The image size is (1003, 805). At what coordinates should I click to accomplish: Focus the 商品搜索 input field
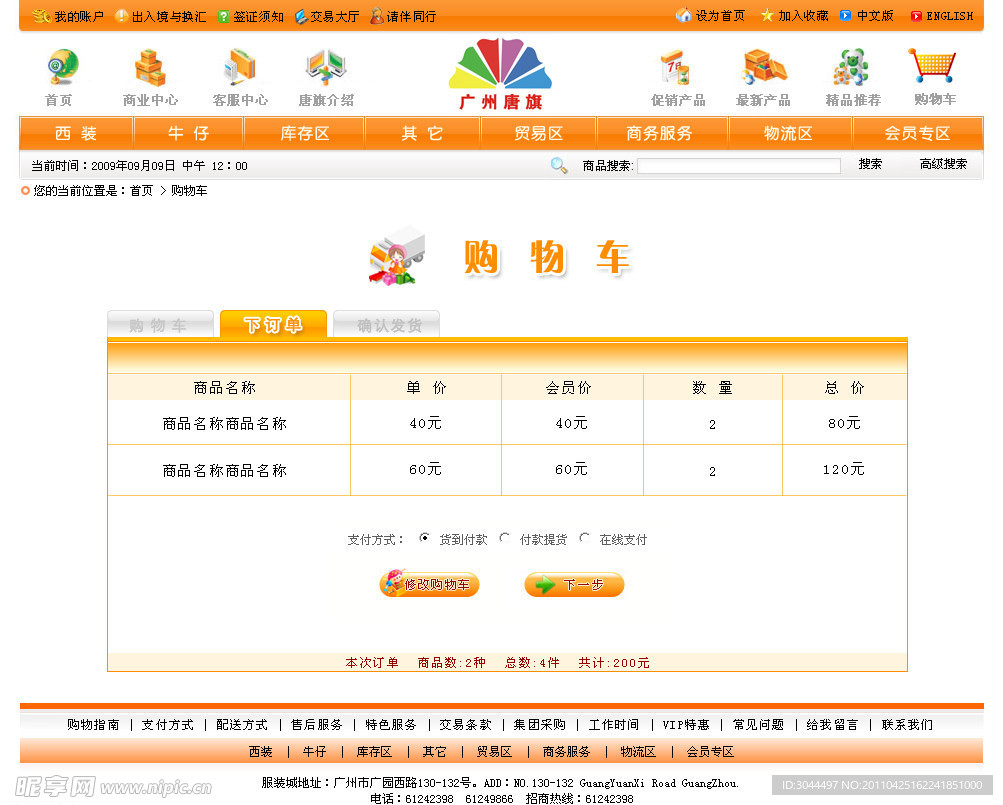(x=738, y=166)
